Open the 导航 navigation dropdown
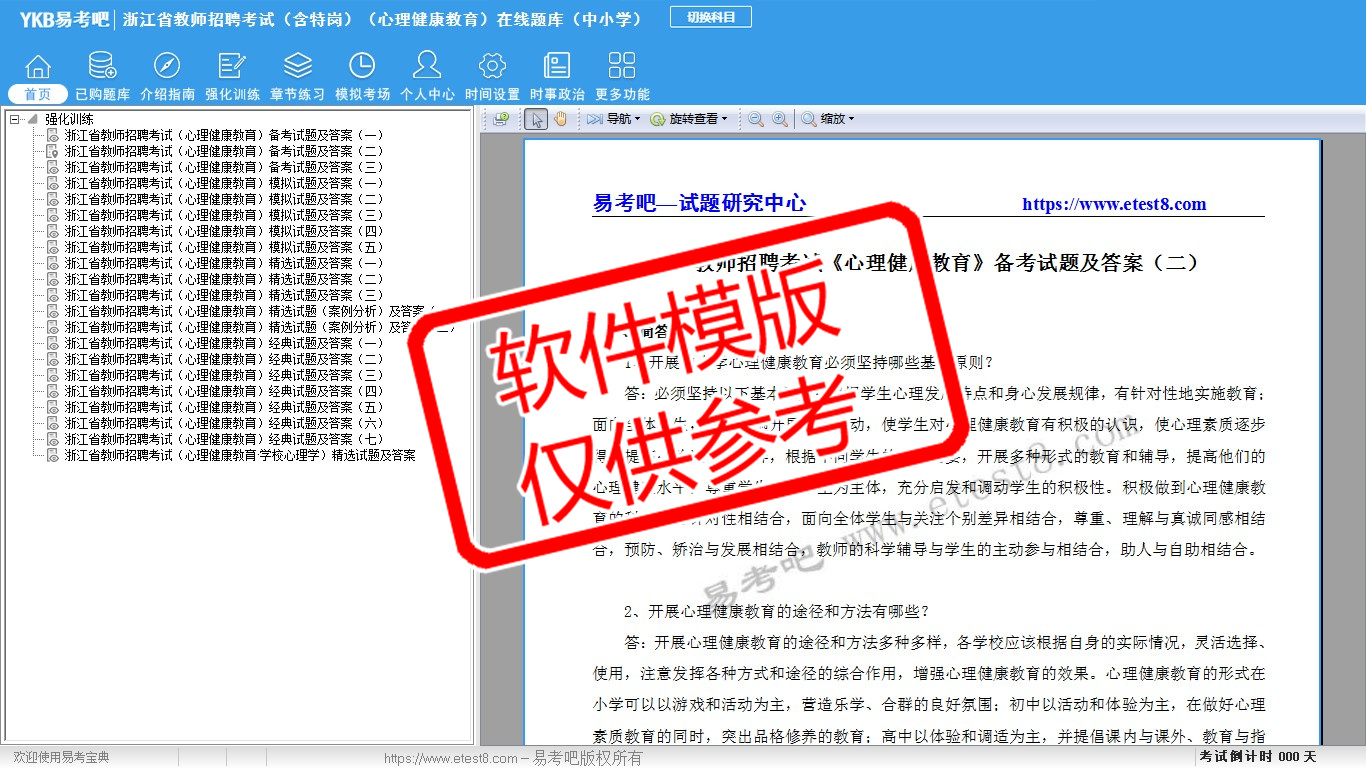Screen dimensions: 1366x768 [x=615, y=119]
